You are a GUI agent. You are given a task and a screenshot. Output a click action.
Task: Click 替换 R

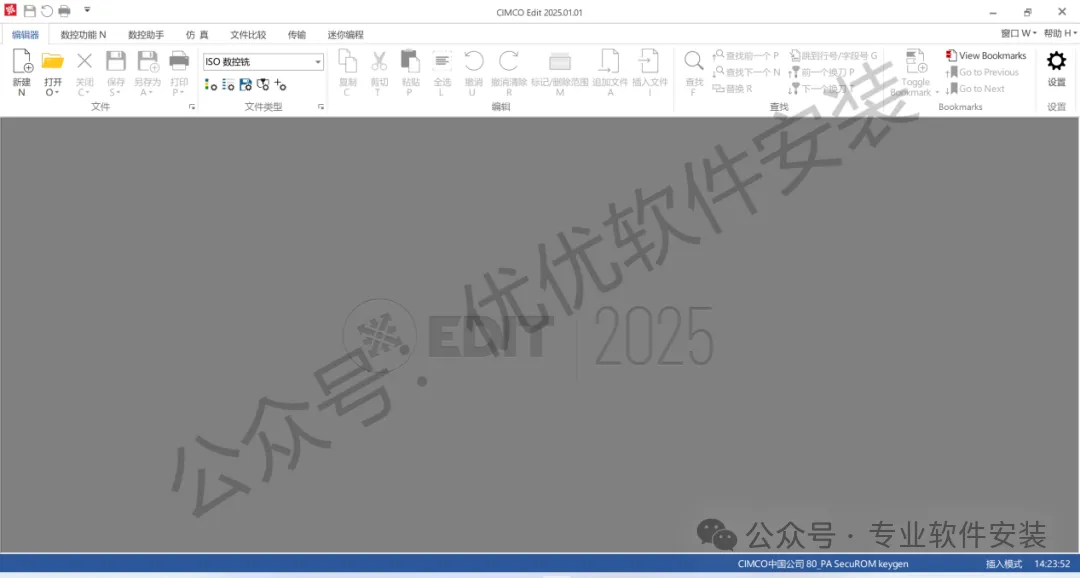732,88
